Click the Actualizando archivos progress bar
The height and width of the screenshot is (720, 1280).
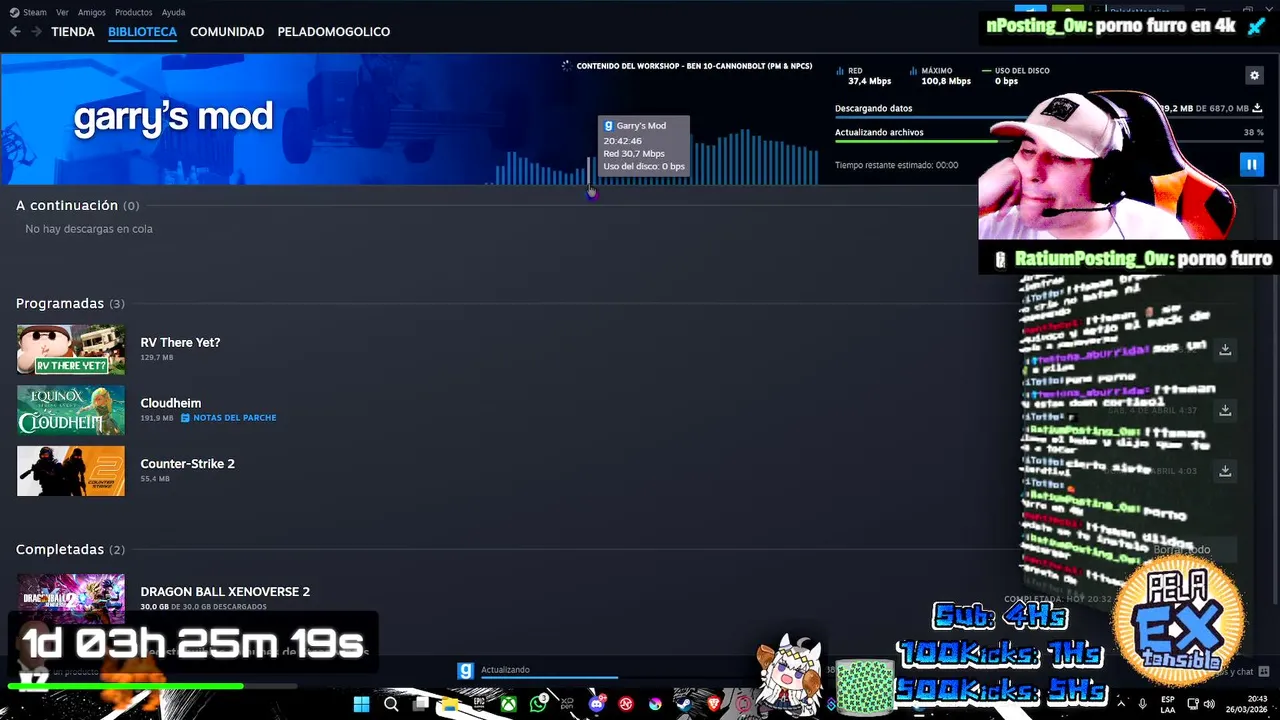pyautogui.click(x=1049, y=142)
